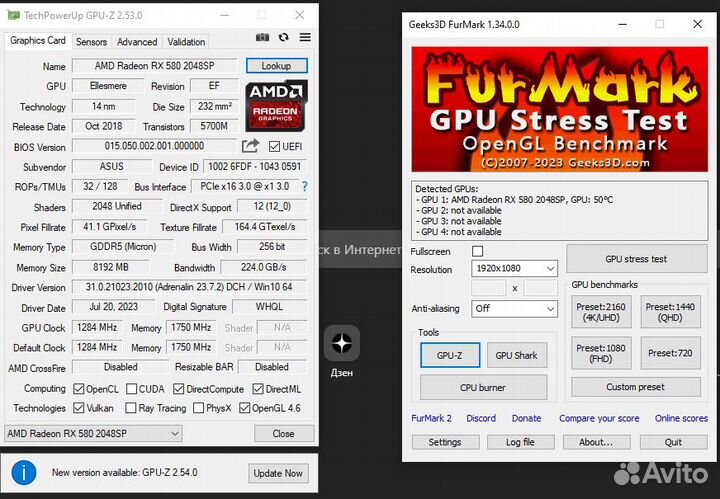Open the Дзен desktop shortcut icon
Viewport: 720px width, 499px height.
click(342, 343)
